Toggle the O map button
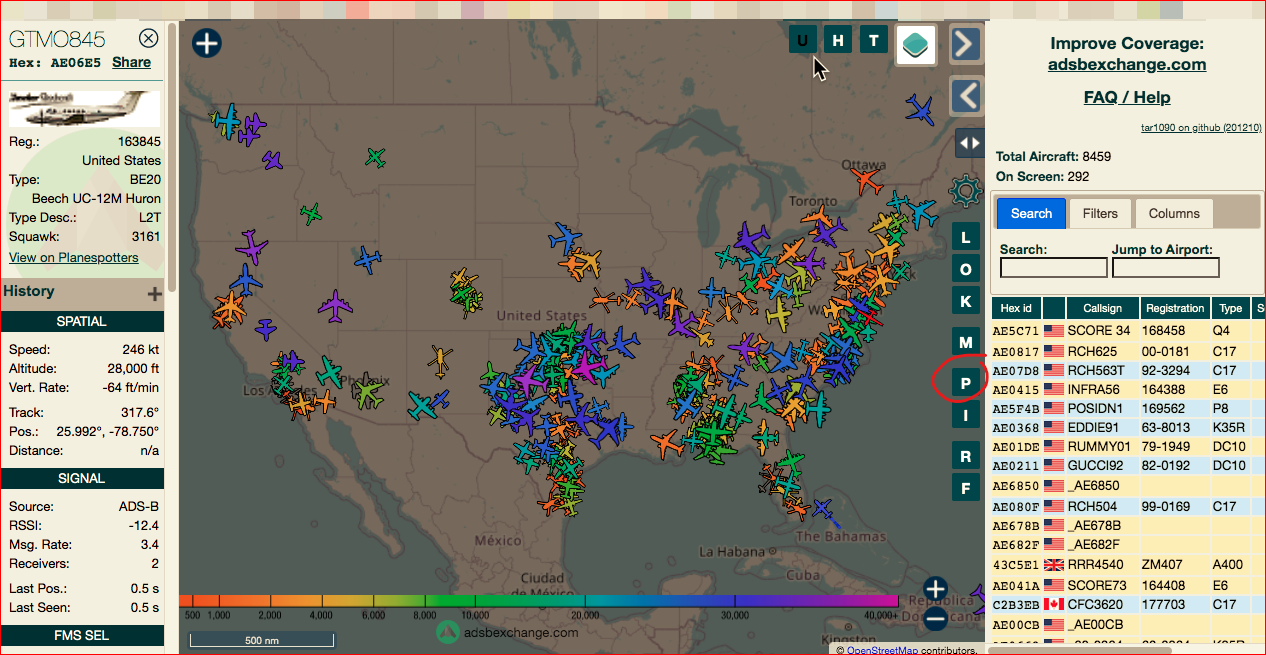Image resolution: width=1266 pixels, height=655 pixels. pos(966,269)
